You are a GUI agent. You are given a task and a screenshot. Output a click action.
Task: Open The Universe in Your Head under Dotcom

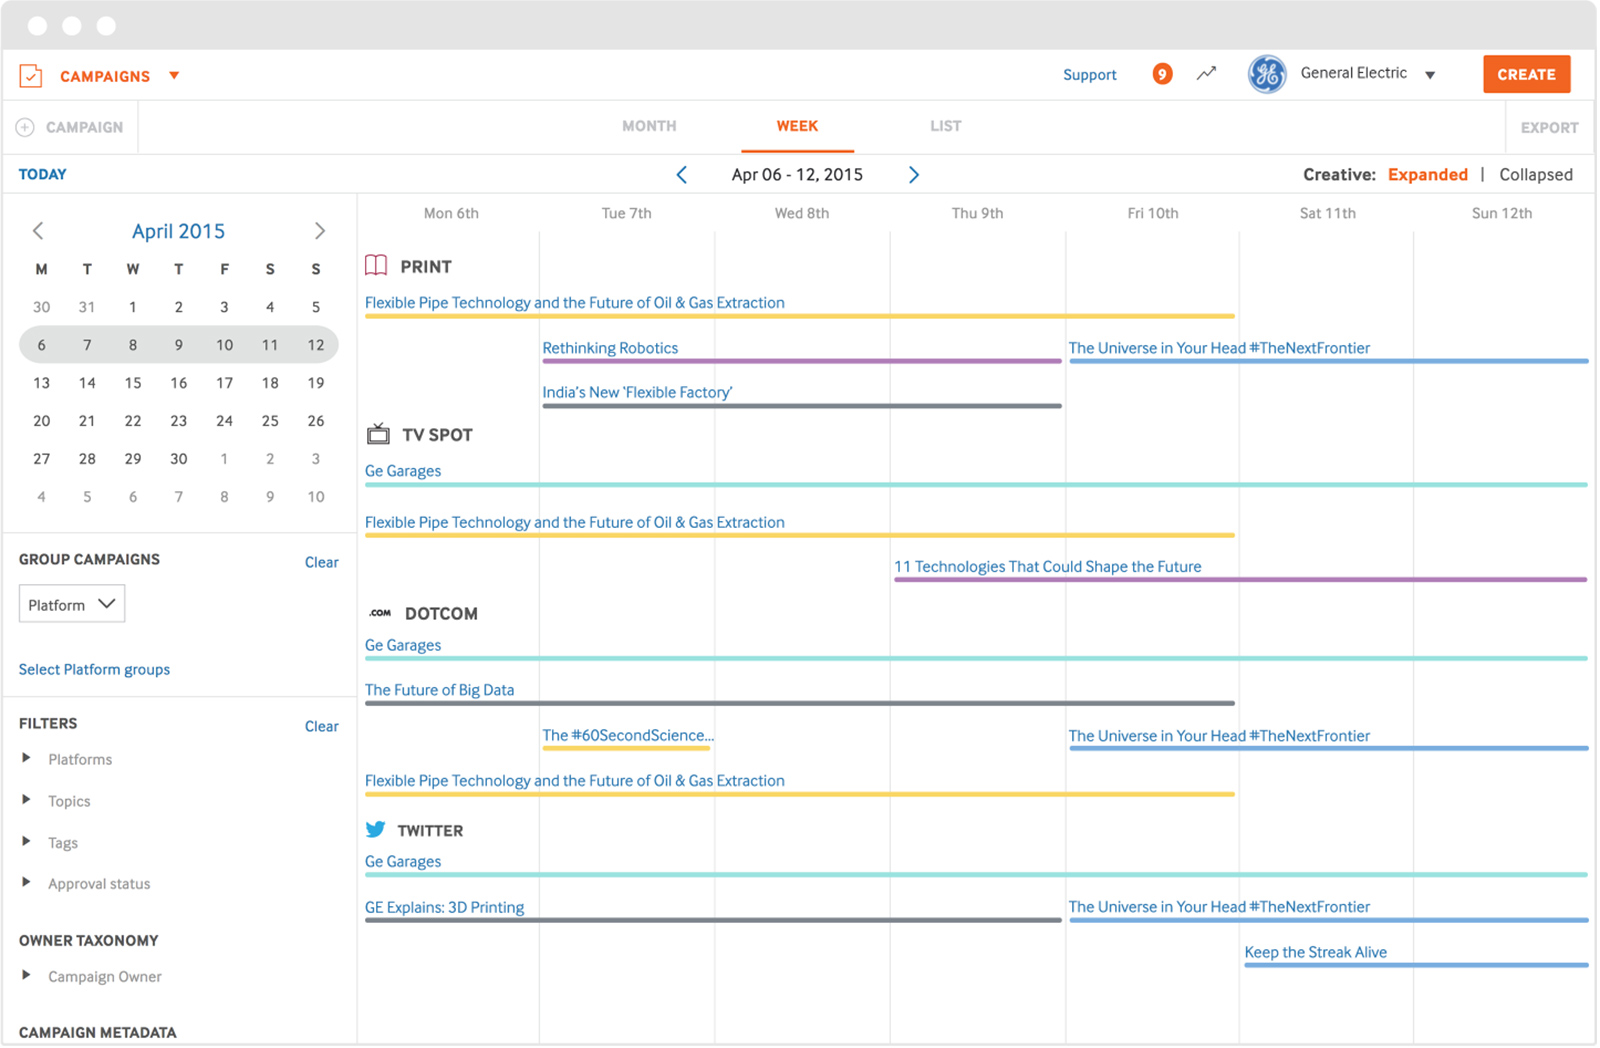click(x=1219, y=736)
